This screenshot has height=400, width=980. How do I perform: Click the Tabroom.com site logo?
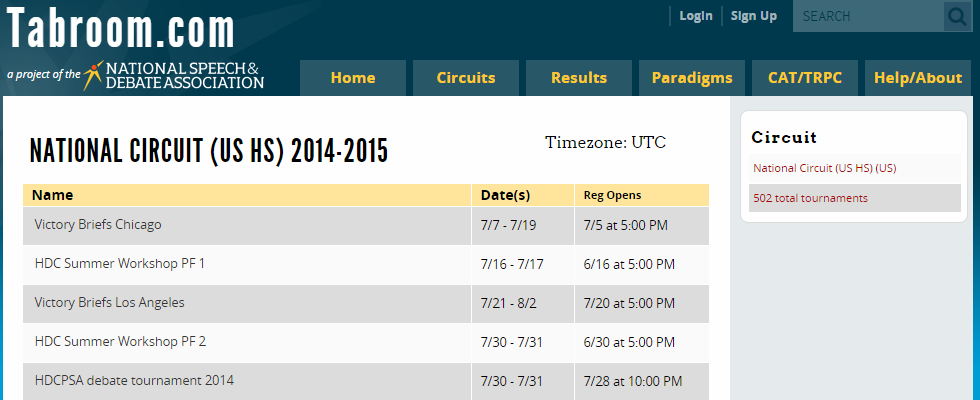click(121, 30)
